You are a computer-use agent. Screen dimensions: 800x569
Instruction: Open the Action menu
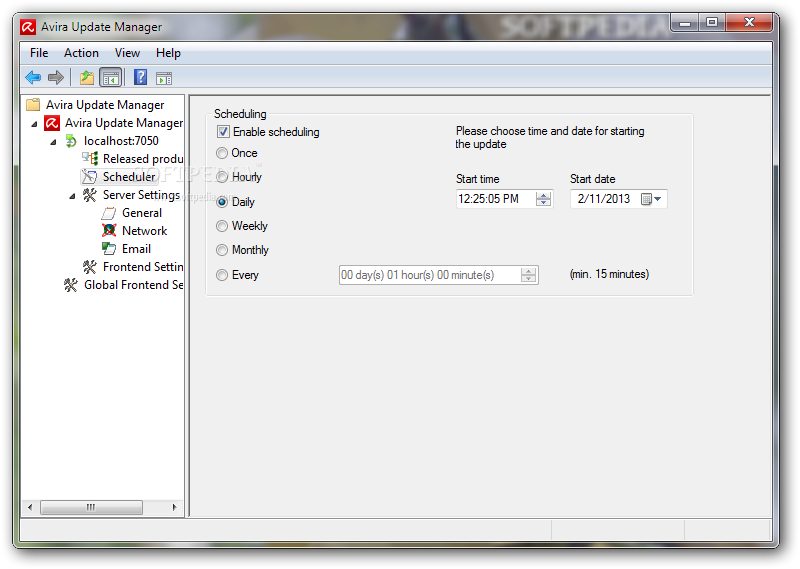(x=81, y=53)
